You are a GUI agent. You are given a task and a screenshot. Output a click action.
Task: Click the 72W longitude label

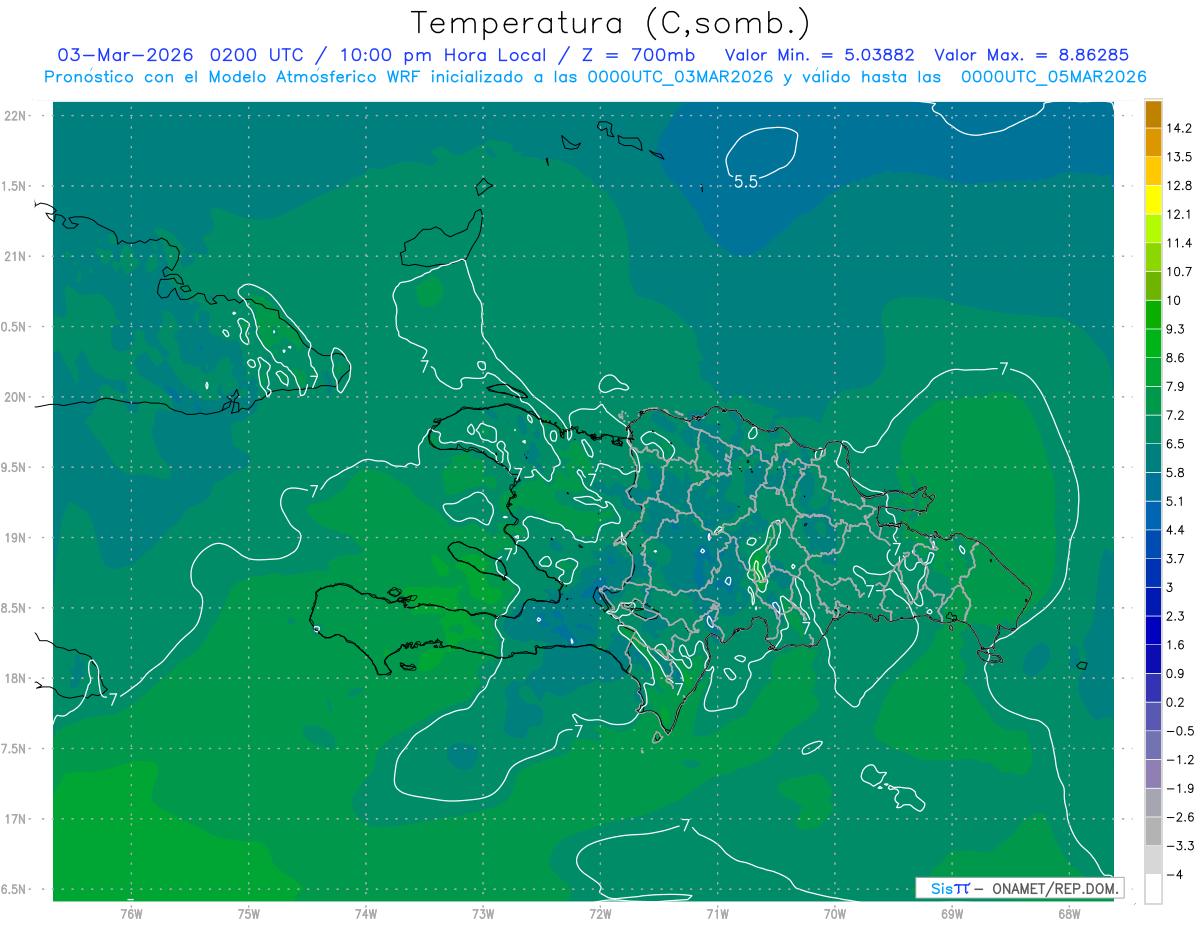coord(600,914)
